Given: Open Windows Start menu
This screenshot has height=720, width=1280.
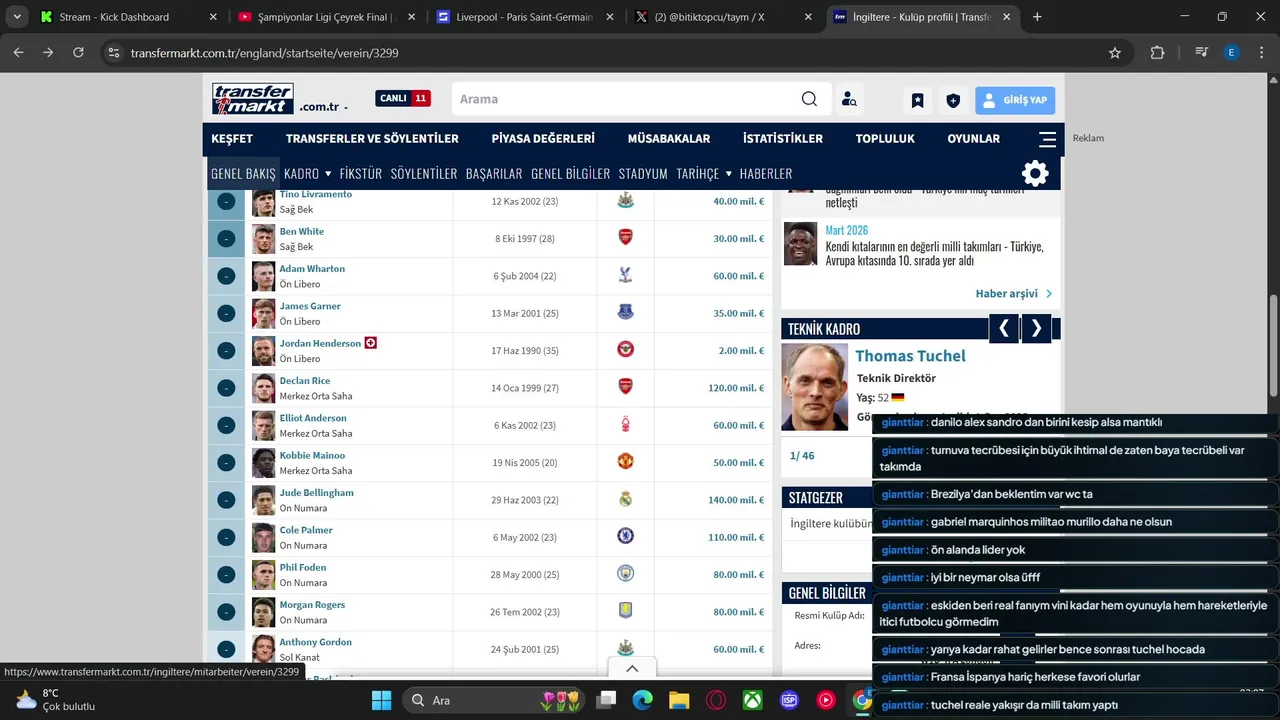Looking at the screenshot, I should click(381, 700).
